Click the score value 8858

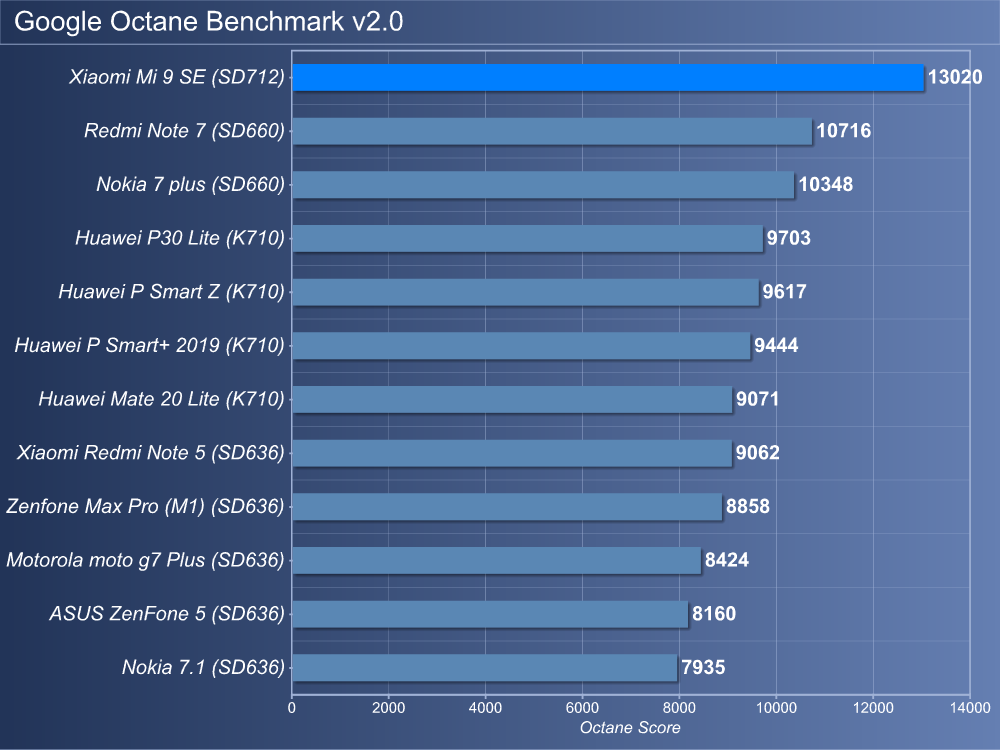[x=747, y=506]
